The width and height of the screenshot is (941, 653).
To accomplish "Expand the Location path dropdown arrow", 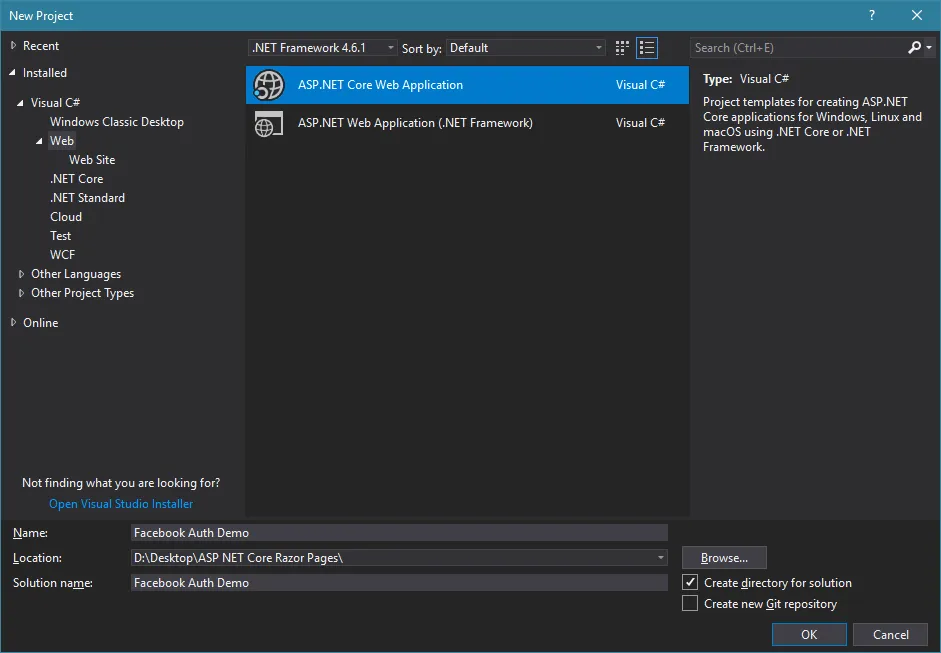I will pos(660,558).
